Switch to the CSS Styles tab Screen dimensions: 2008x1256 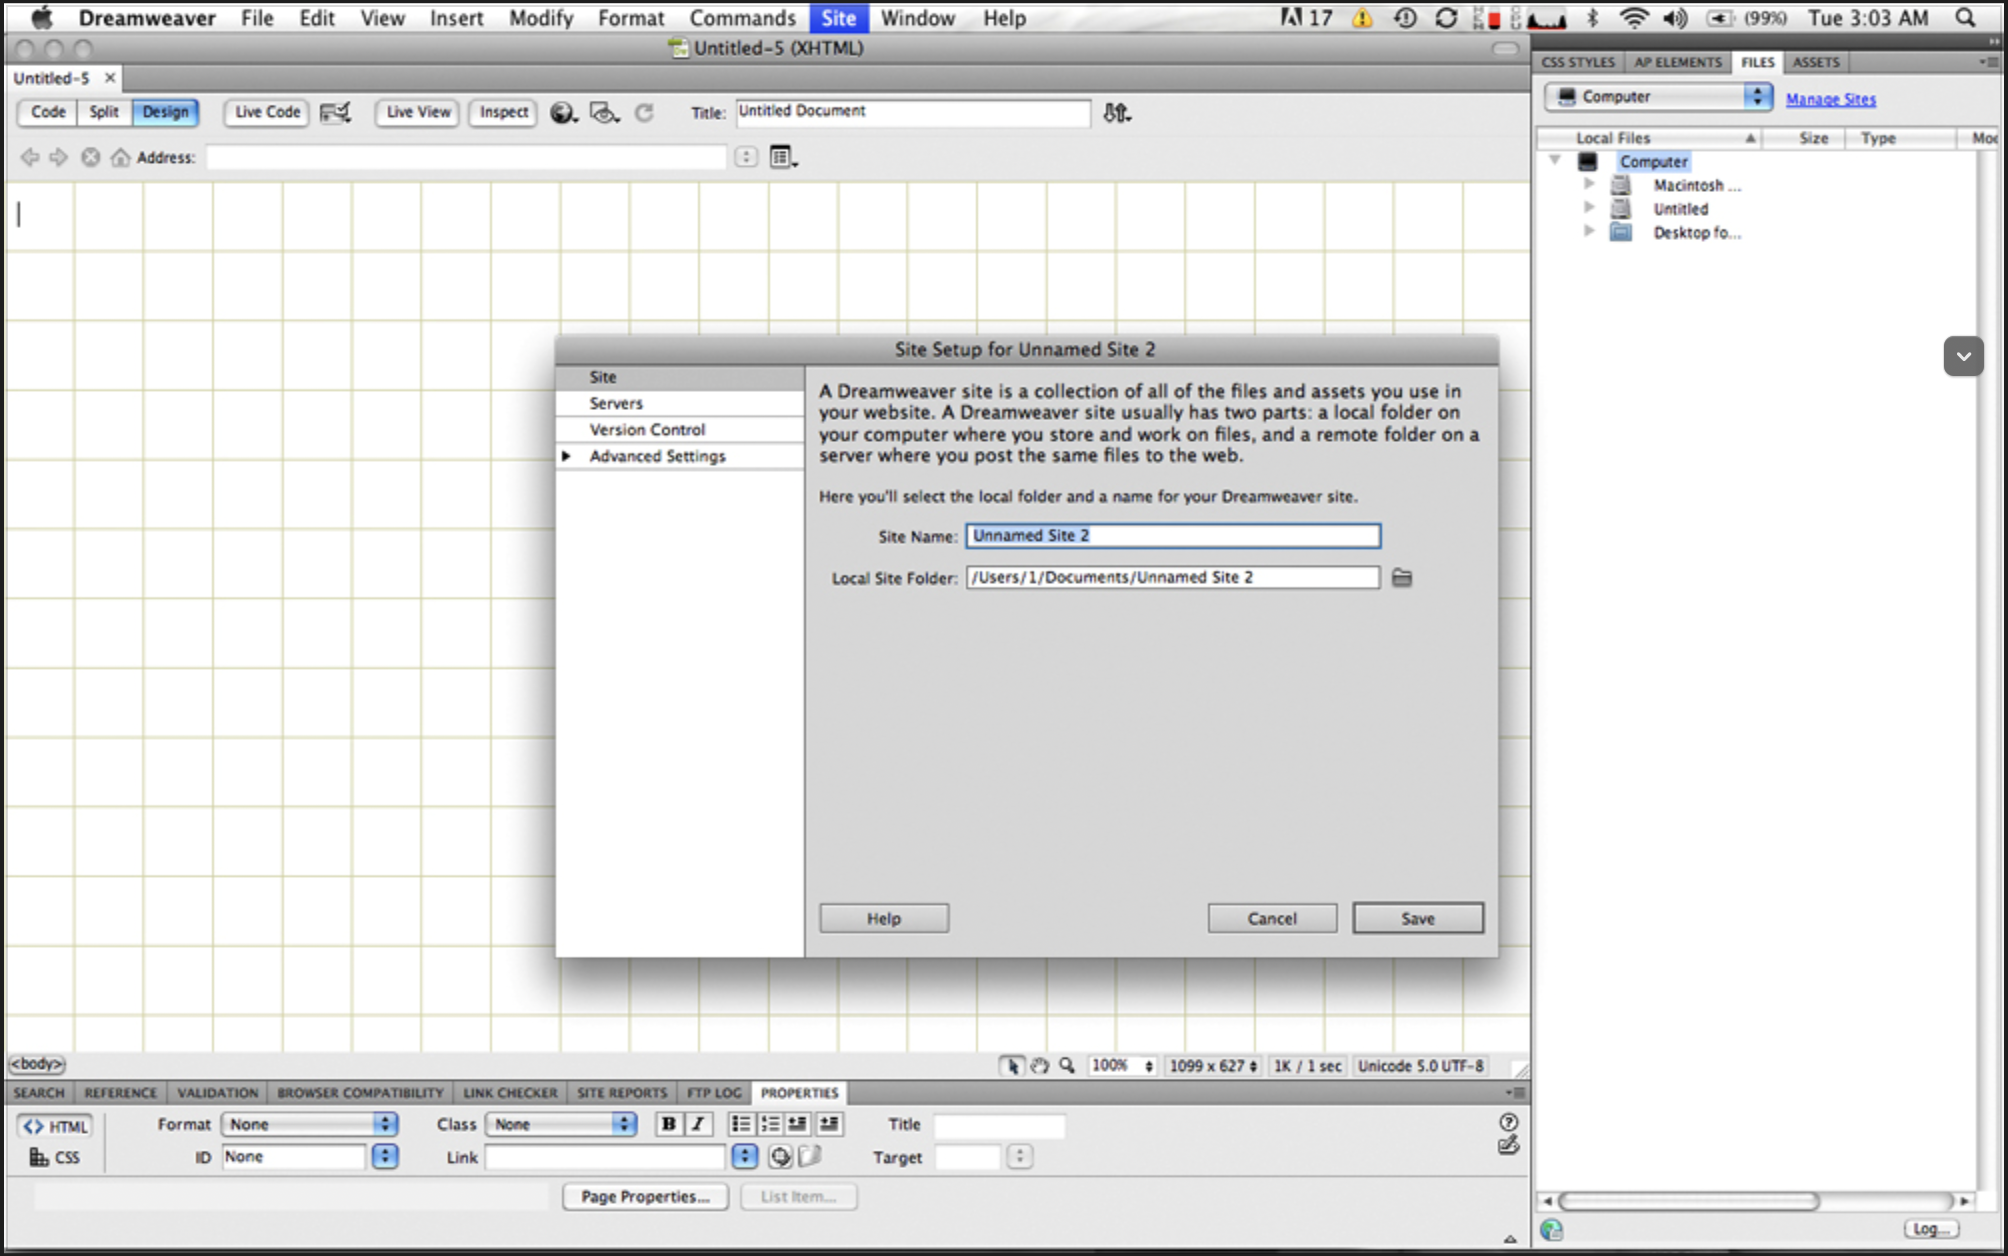tap(1577, 62)
